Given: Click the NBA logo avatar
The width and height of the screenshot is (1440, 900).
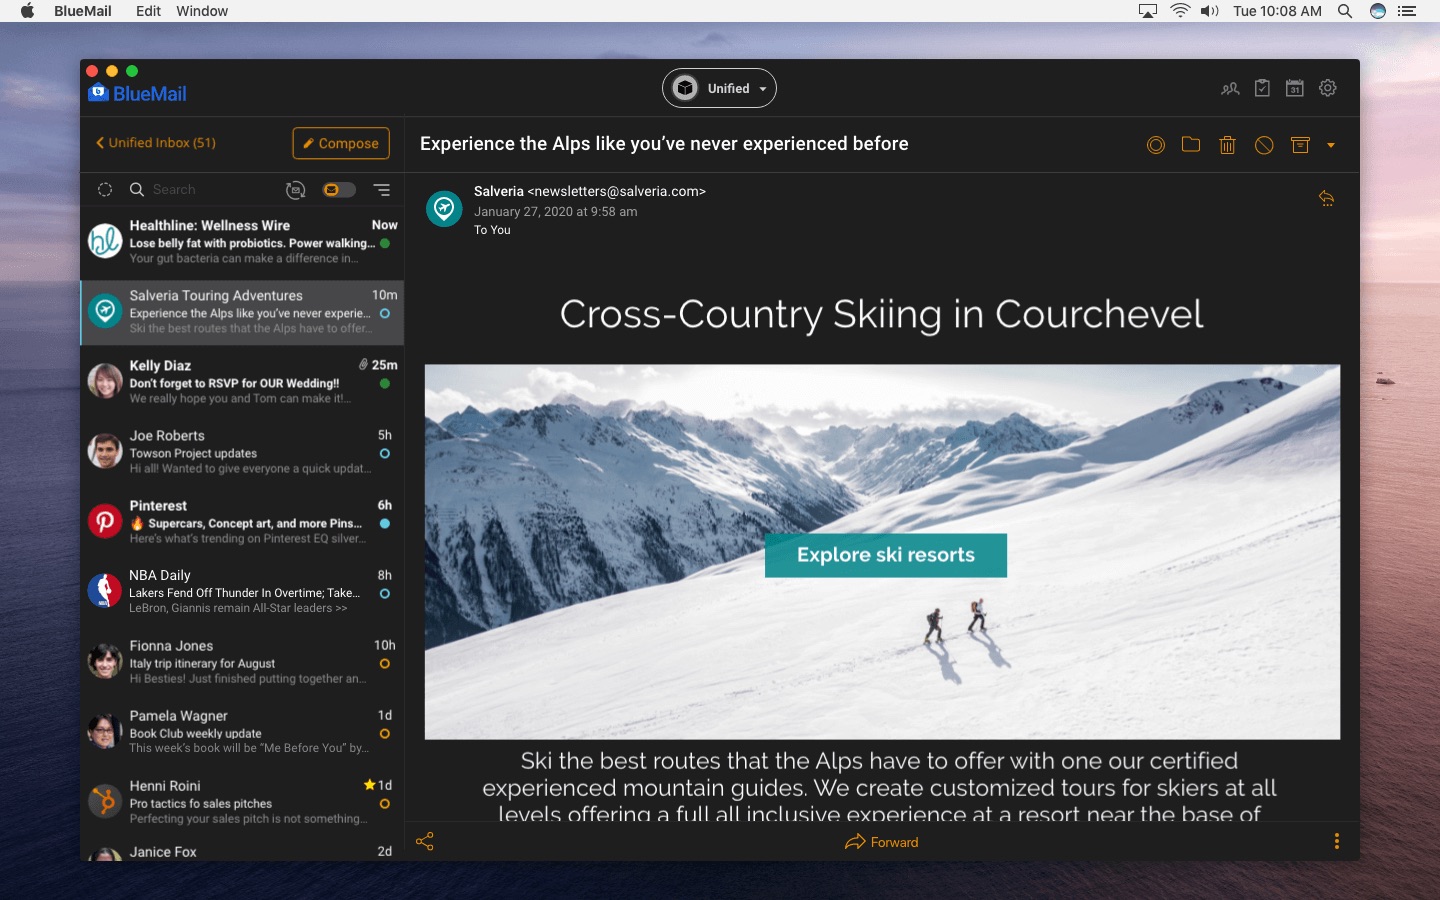Looking at the screenshot, I should tap(105, 591).
